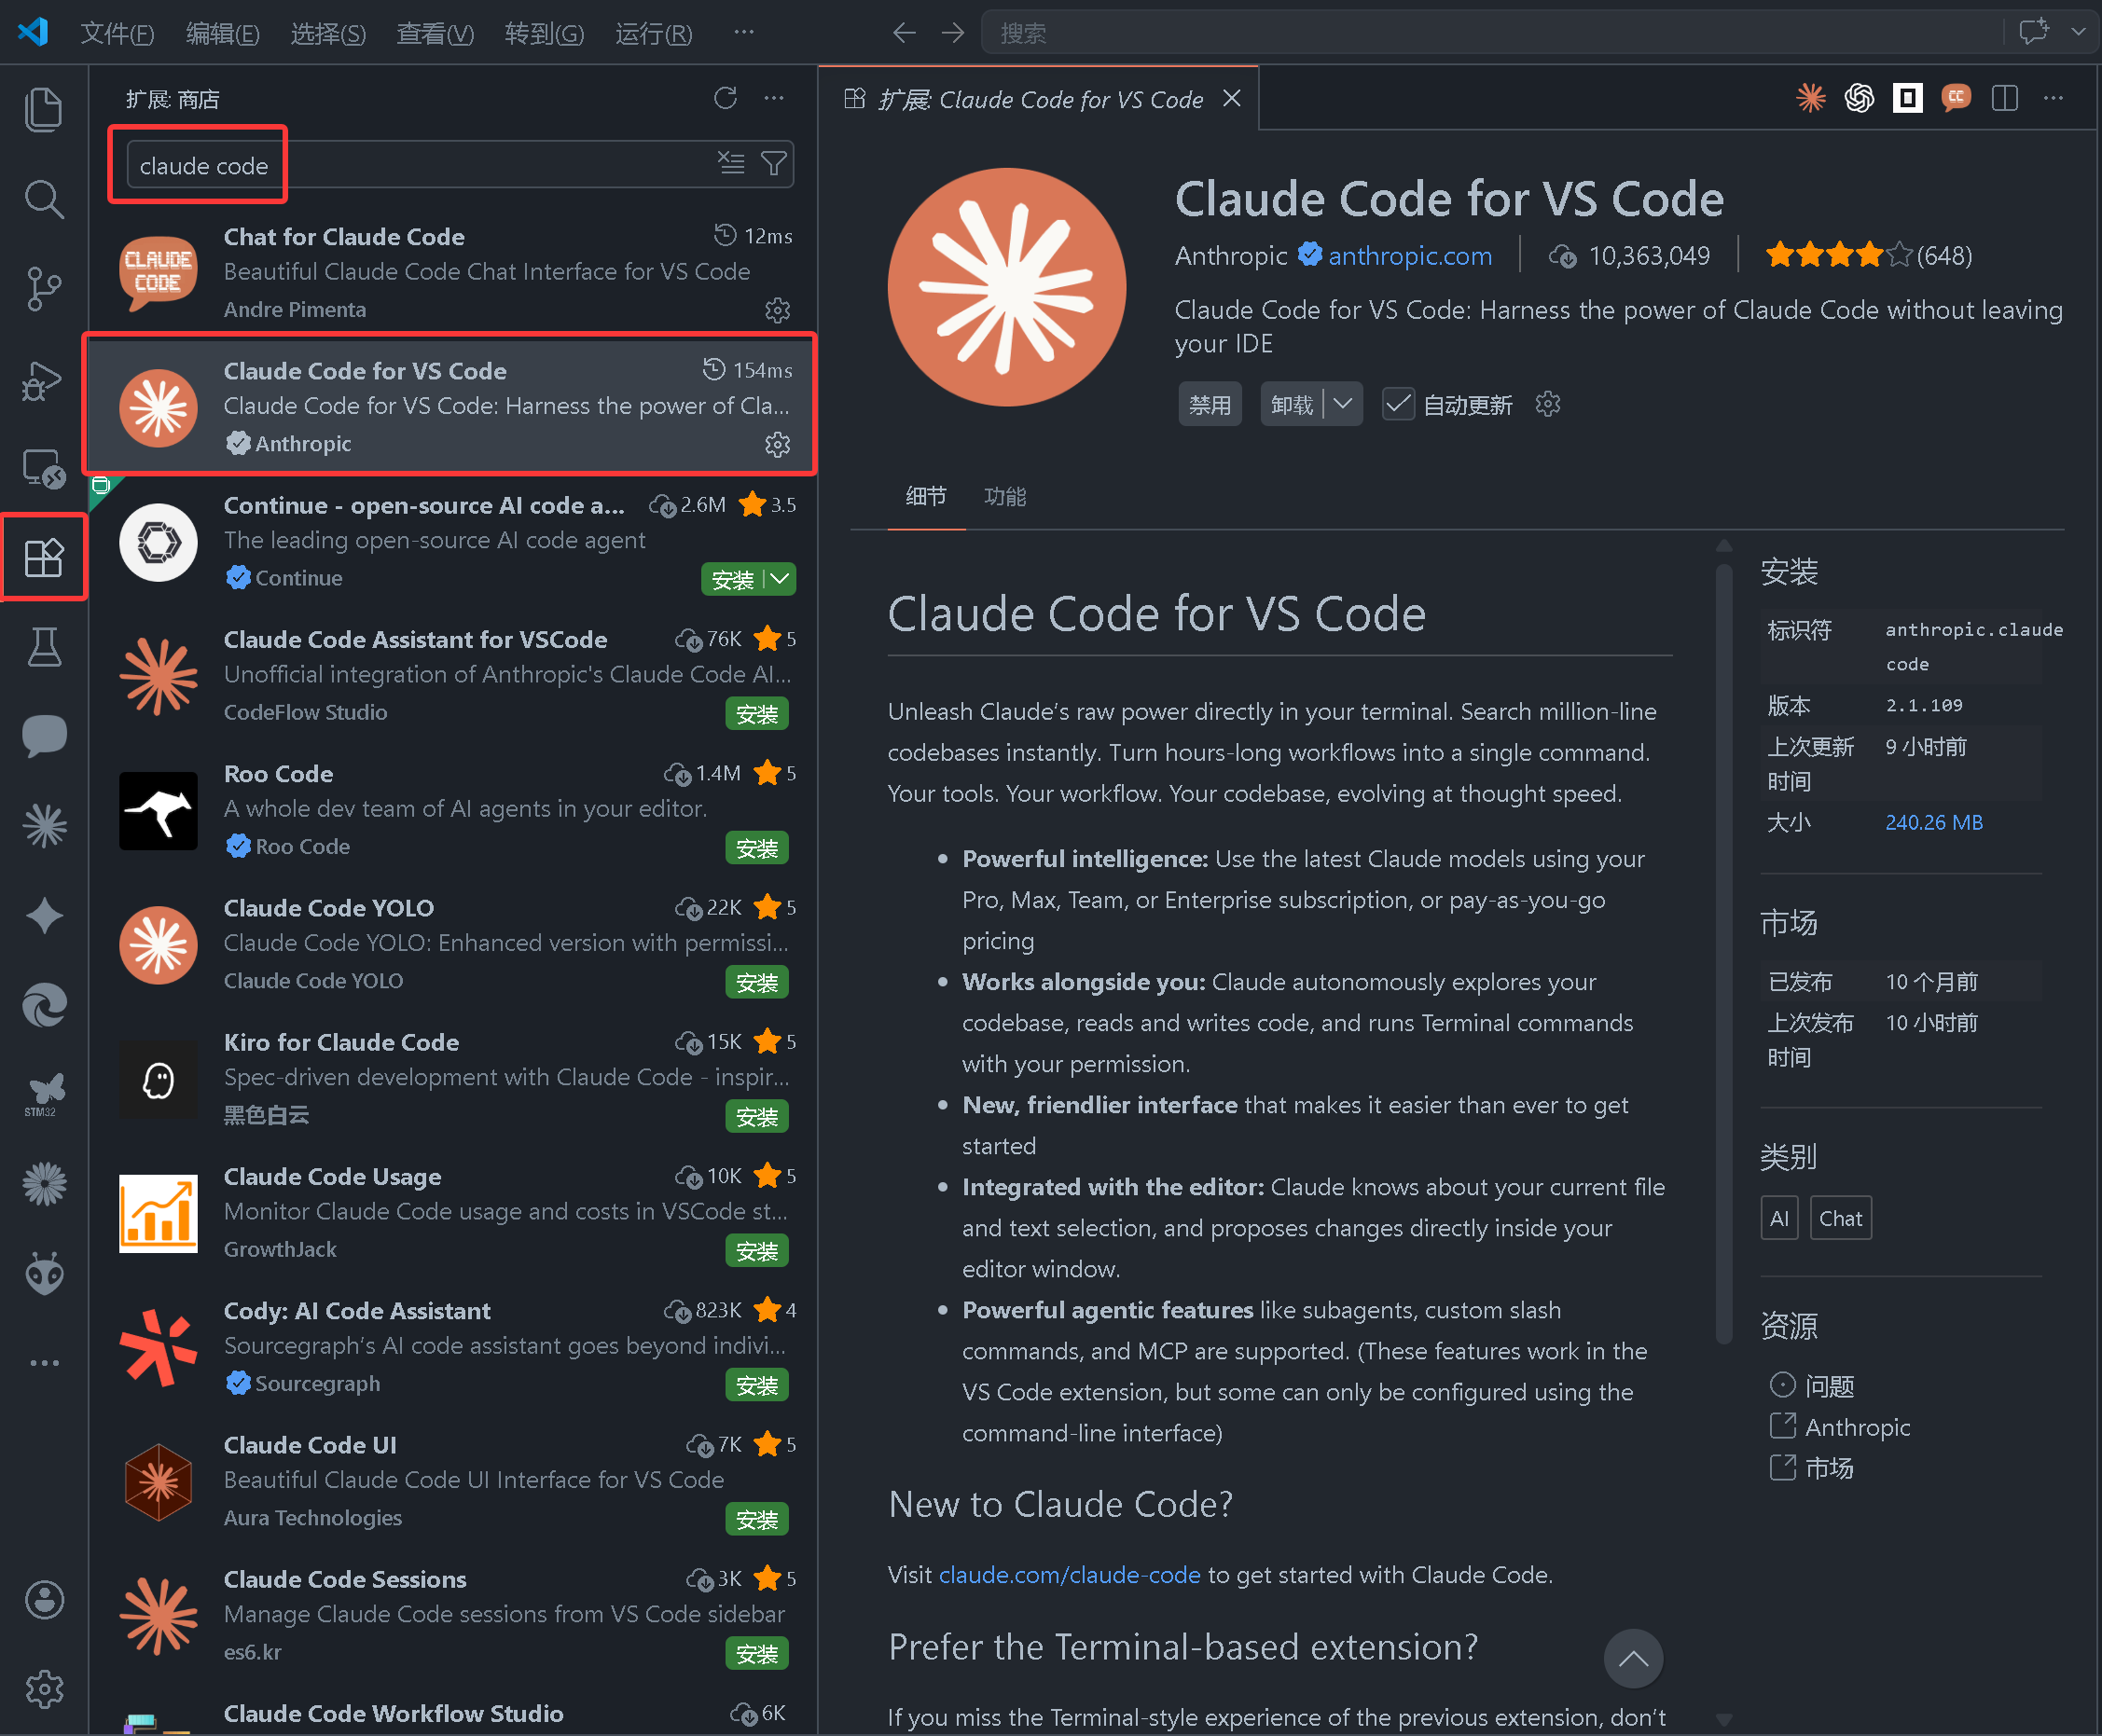
Task: Click the filter extensions funnel icon
Action: 774,164
